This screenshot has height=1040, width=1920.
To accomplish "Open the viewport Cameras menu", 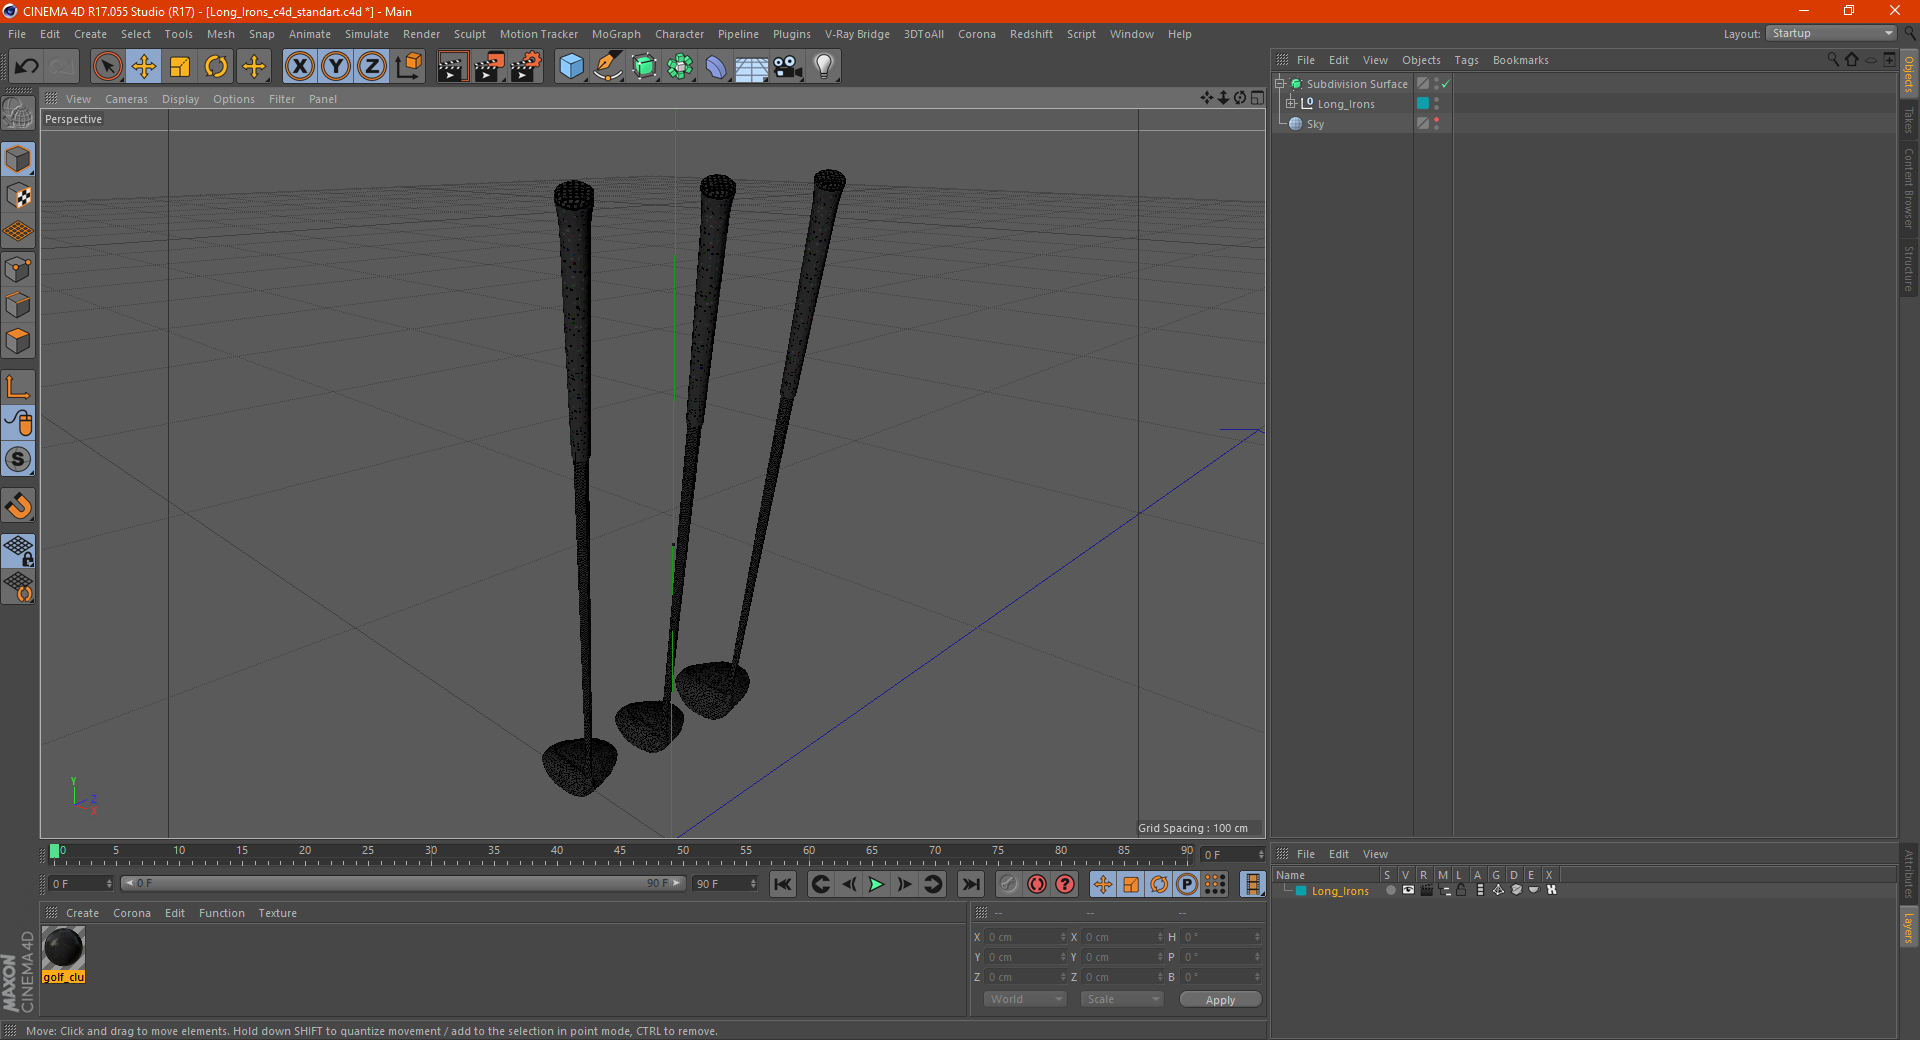I will 126,99.
